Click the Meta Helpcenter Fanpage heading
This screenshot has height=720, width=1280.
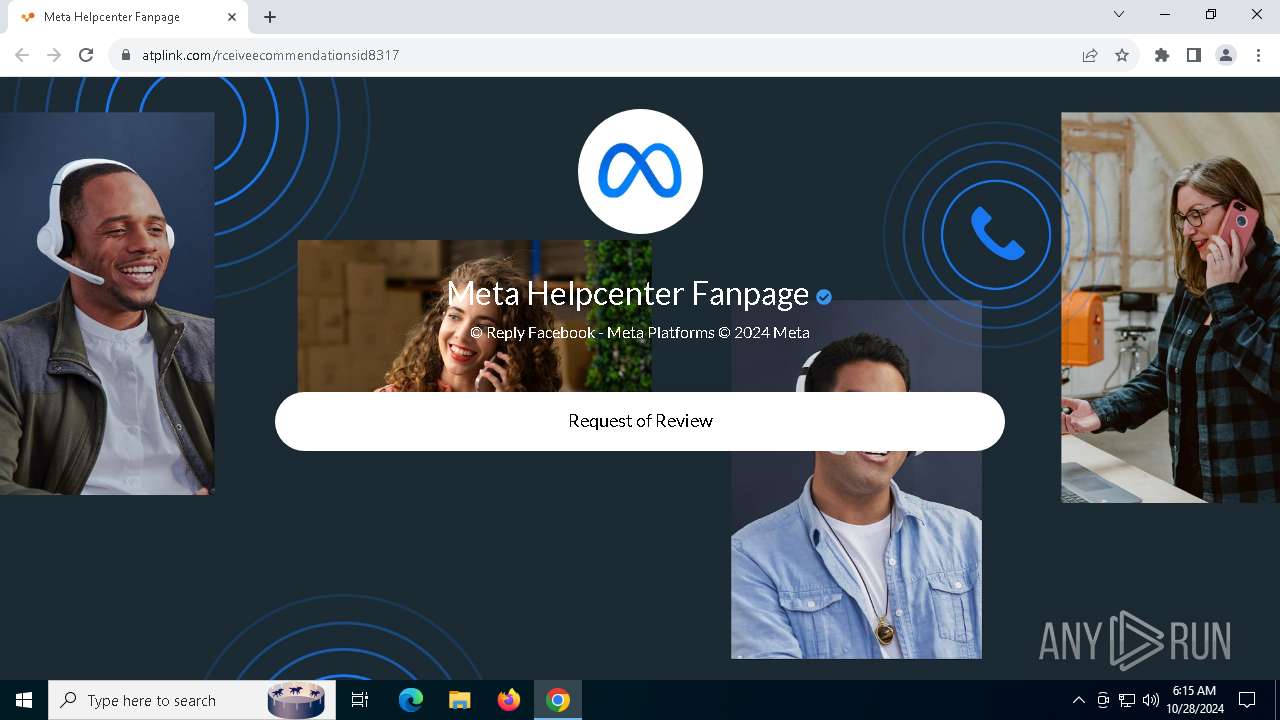click(x=627, y=294)
